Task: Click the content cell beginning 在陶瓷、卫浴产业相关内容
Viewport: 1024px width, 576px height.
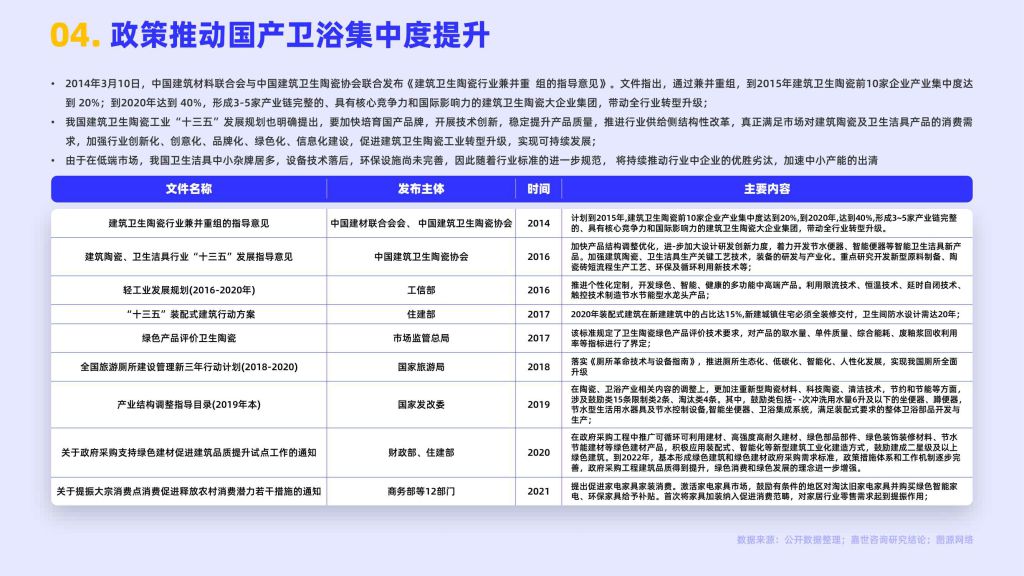Action: pyautogui.click(x=766, y=405)
